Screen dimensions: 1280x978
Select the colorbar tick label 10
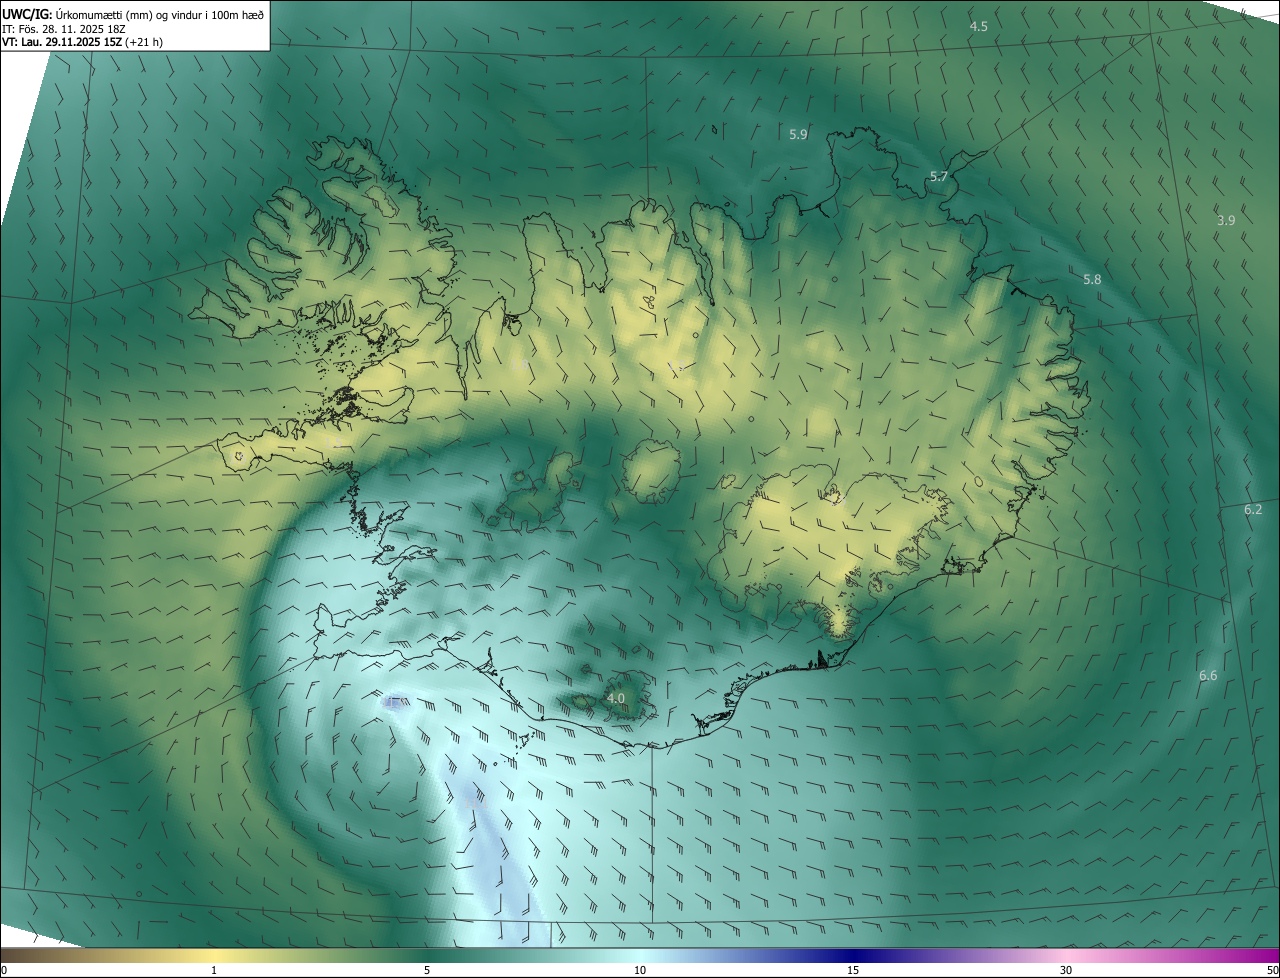pyautogui.click(x=640, y=970)
